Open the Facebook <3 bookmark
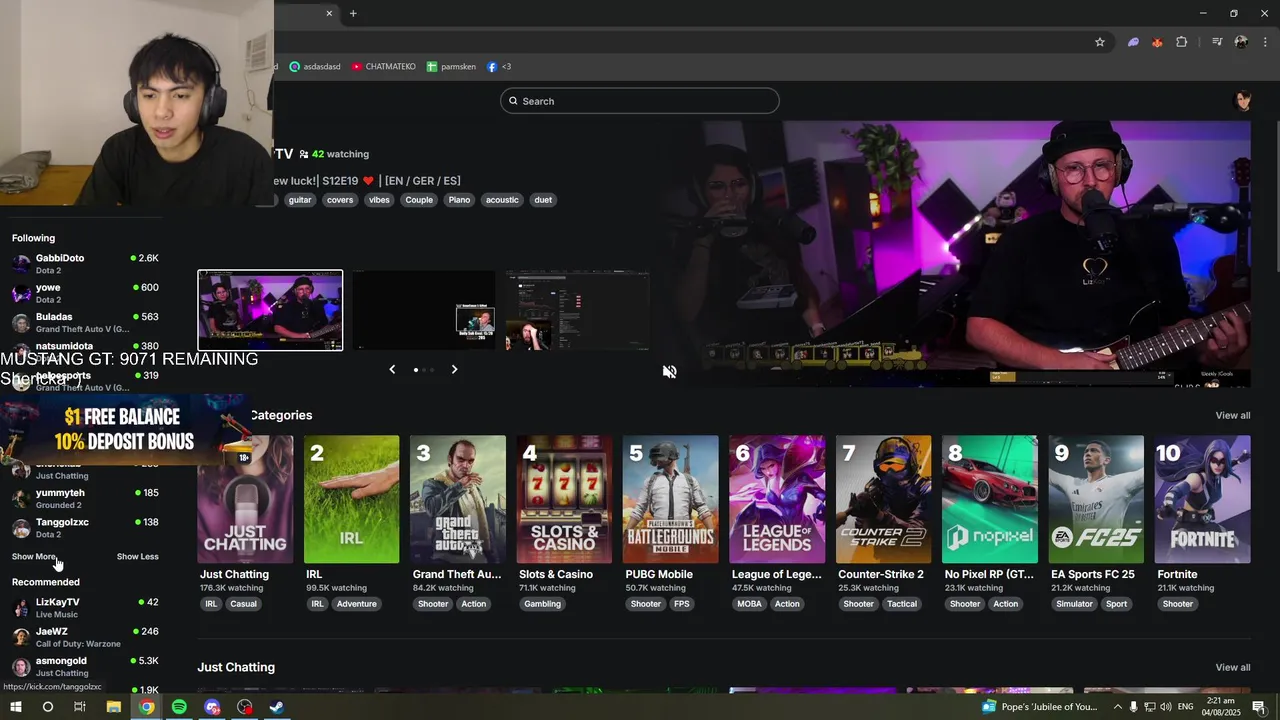Viewport: 1280px width, 720px height. point(499,66)
